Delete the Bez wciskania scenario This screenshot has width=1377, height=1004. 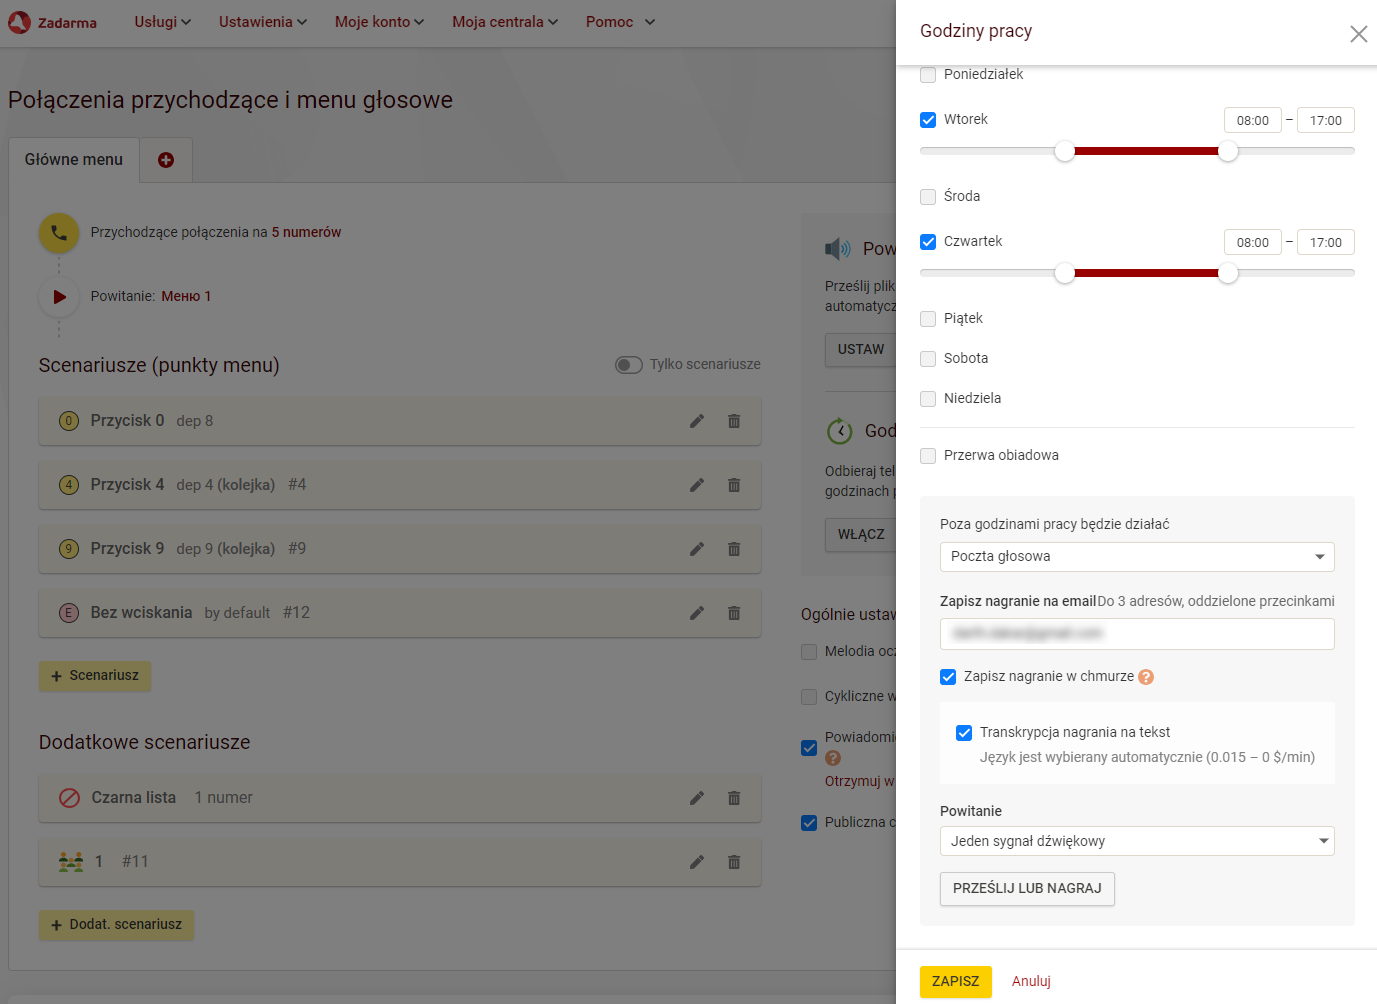(734, 613)
